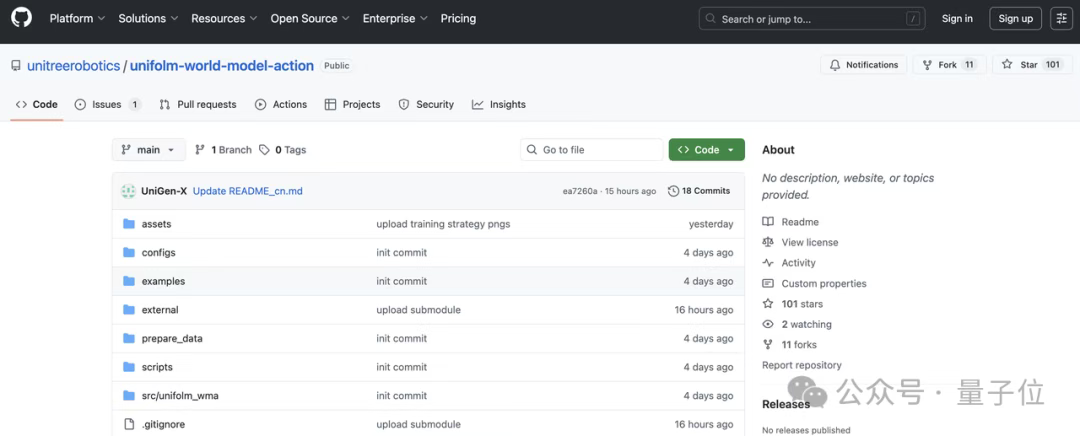Open the green Code dropdown button
Image resolution: width=1080 pixels, height=436 pixels.
[x=706, y=150]
